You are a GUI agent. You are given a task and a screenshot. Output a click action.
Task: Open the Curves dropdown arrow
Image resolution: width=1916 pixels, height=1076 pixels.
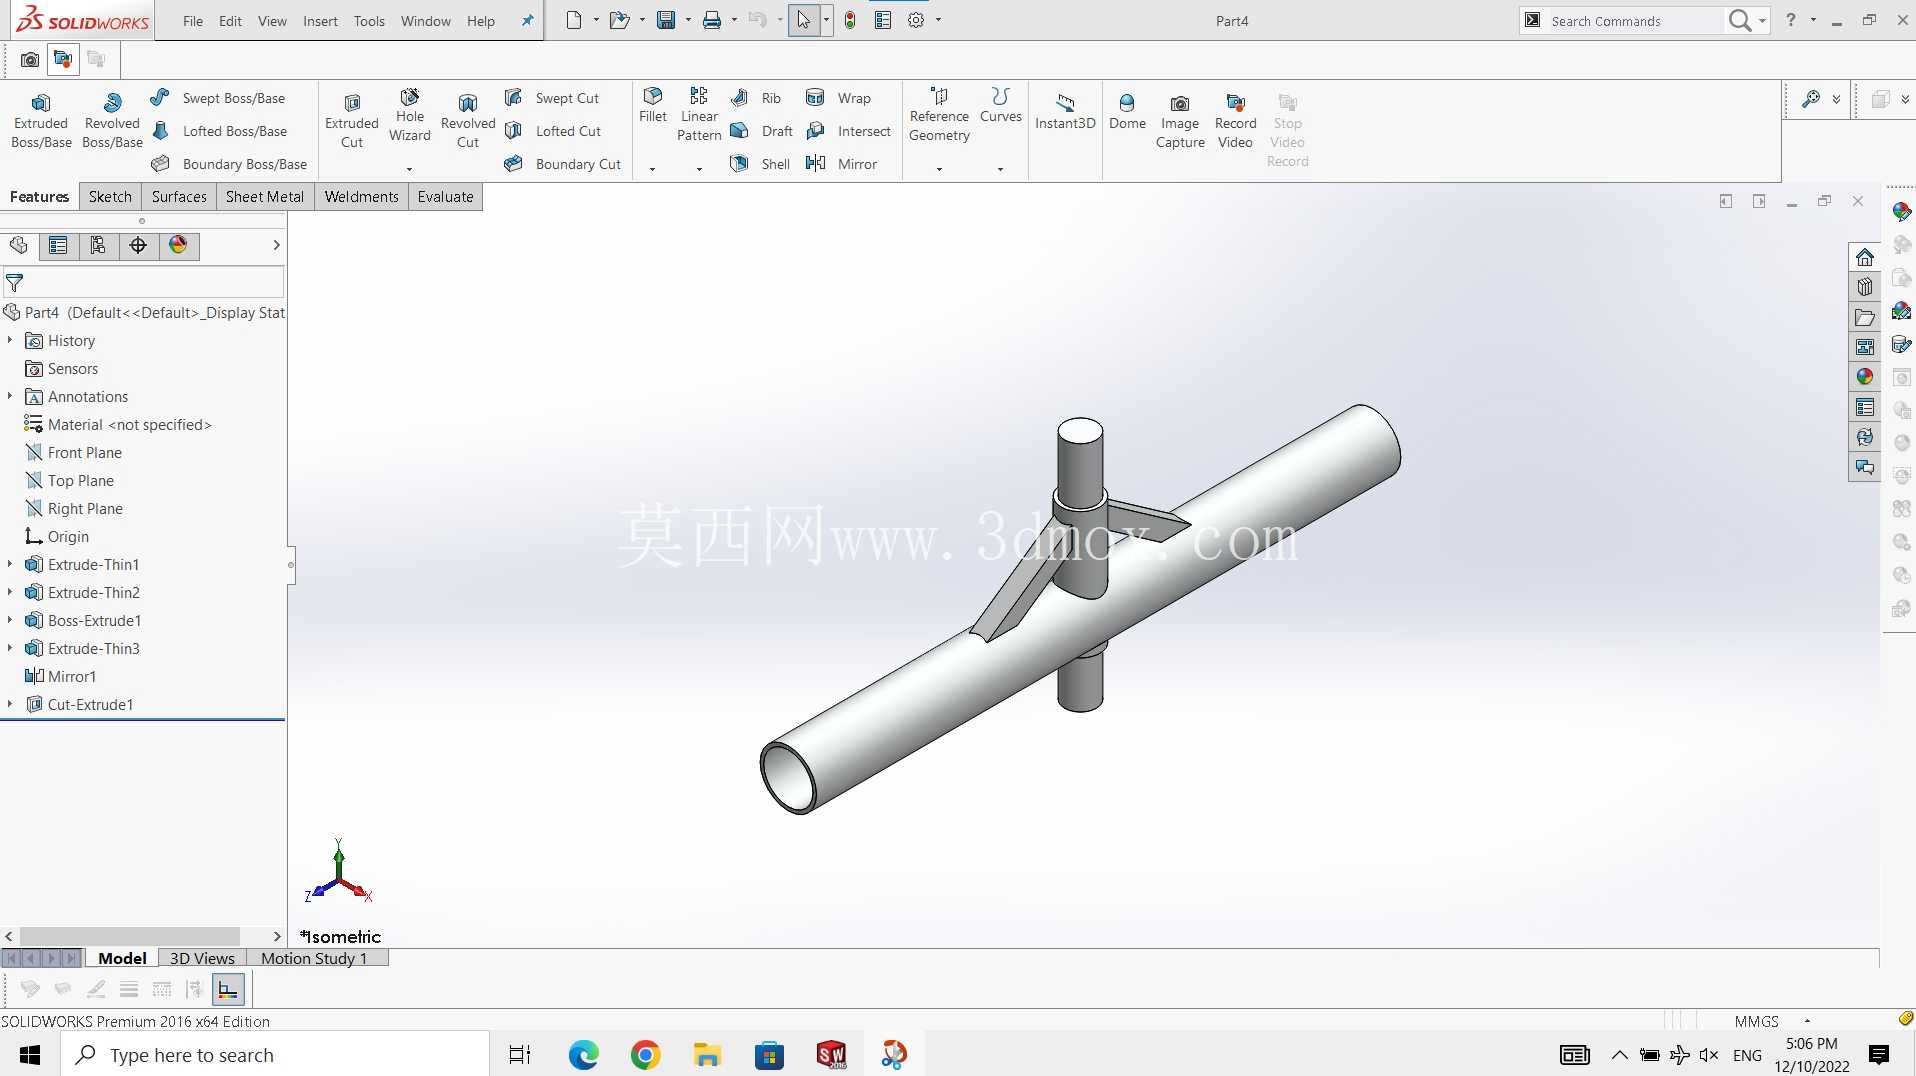pyautogui.click(x=1000, y=169)
